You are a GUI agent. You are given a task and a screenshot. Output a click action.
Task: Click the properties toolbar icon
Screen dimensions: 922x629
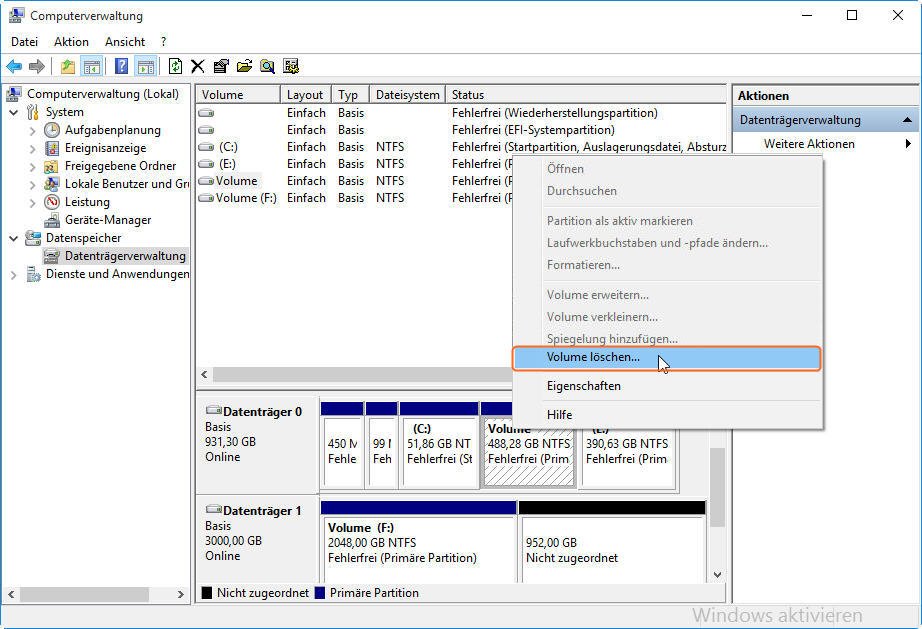point(221,66)
